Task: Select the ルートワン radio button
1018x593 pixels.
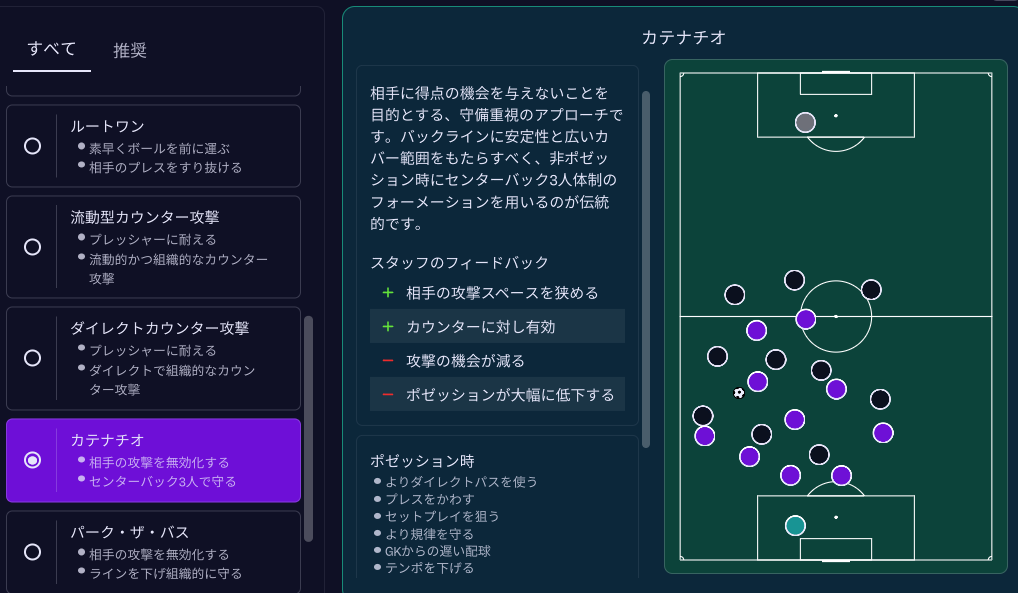Action: tap(33, 145)
